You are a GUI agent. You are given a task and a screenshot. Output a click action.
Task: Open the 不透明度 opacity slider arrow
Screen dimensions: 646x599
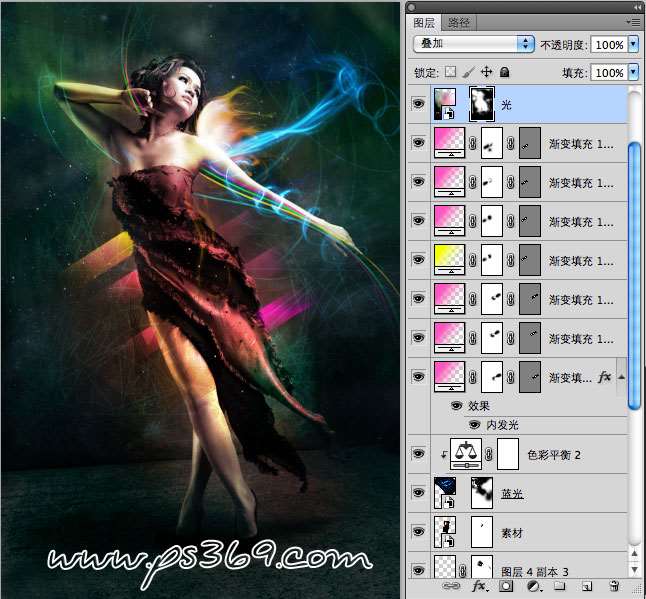point(634,44)
